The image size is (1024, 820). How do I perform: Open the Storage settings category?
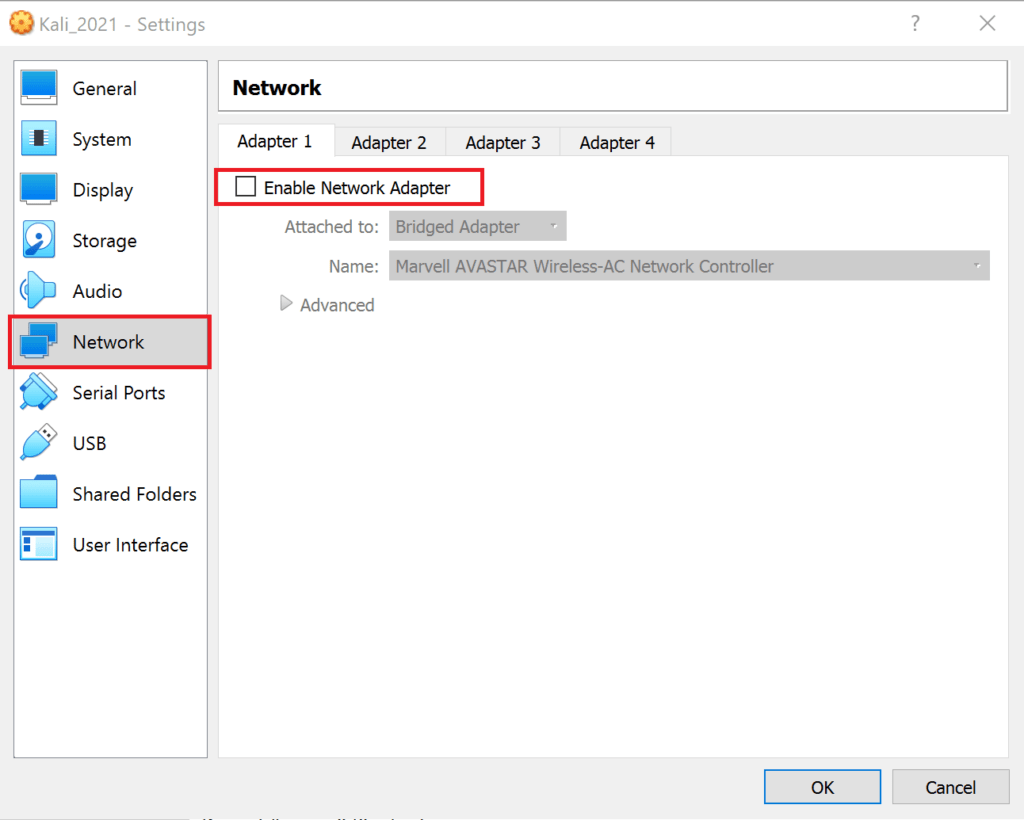point(110,240)
